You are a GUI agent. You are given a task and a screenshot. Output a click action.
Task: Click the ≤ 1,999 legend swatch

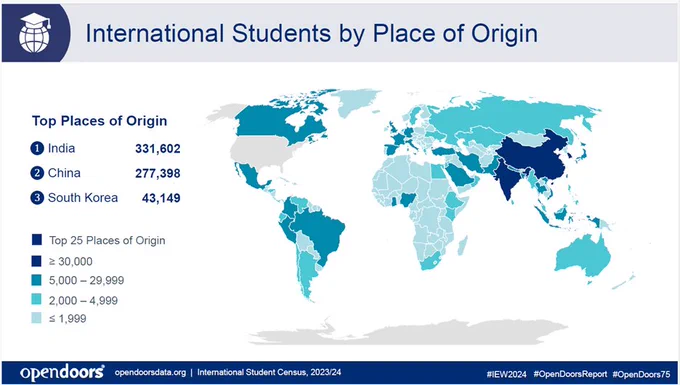[36, 319]
